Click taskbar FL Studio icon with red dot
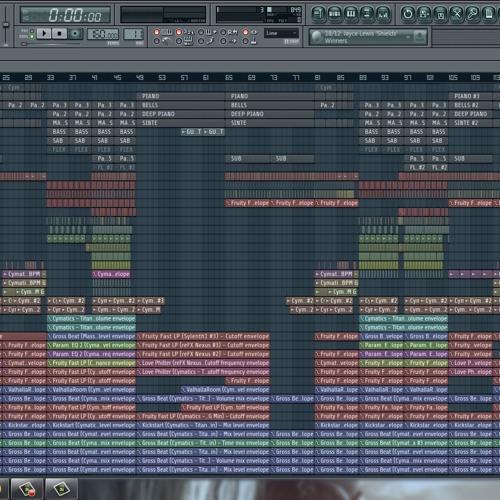This screenshot has height=500, width=500. [27, 489]
